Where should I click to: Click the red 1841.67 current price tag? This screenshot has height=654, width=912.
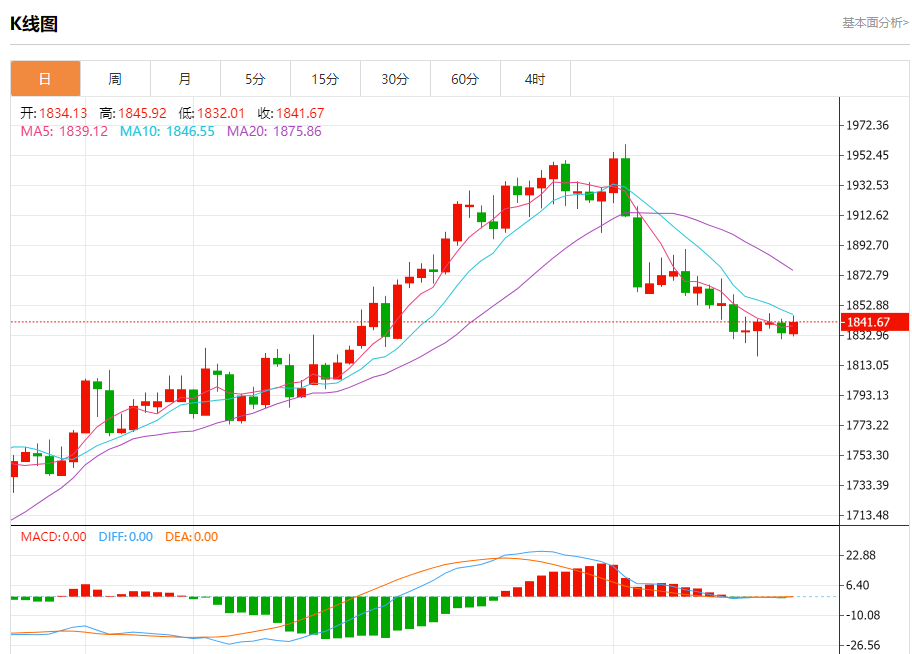click(x=867, y=322)
